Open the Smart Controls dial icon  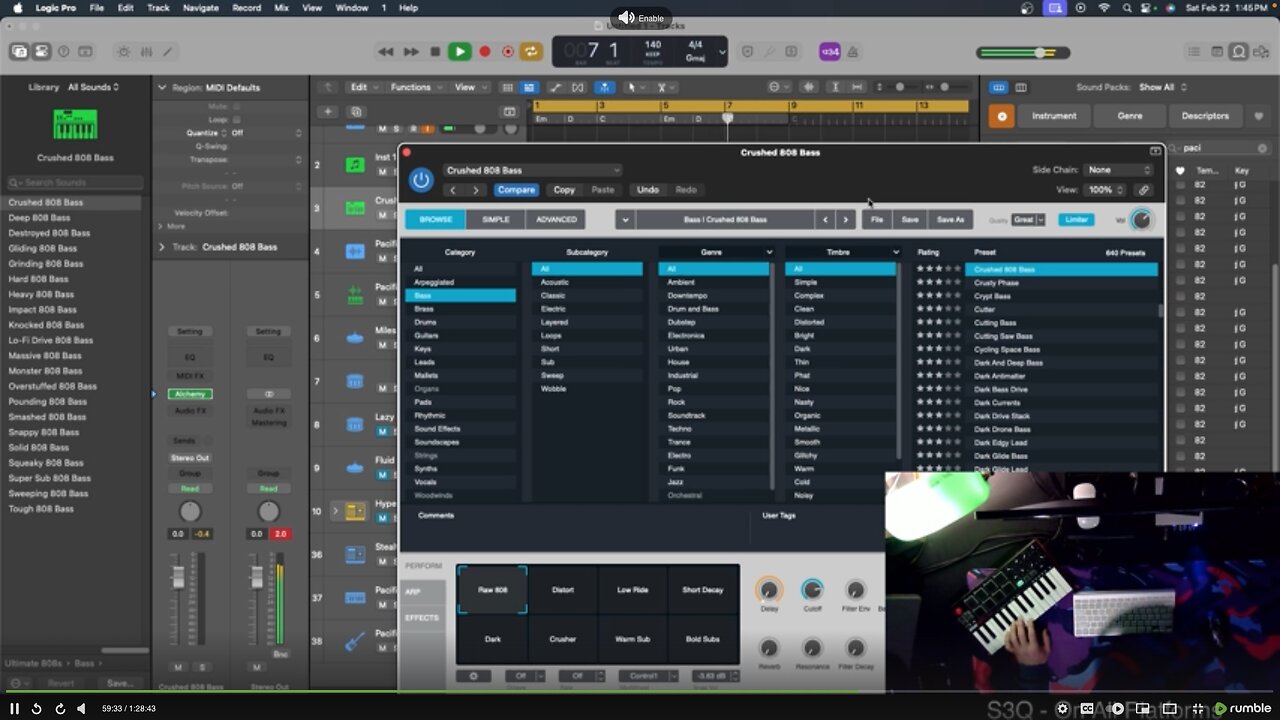124,51
